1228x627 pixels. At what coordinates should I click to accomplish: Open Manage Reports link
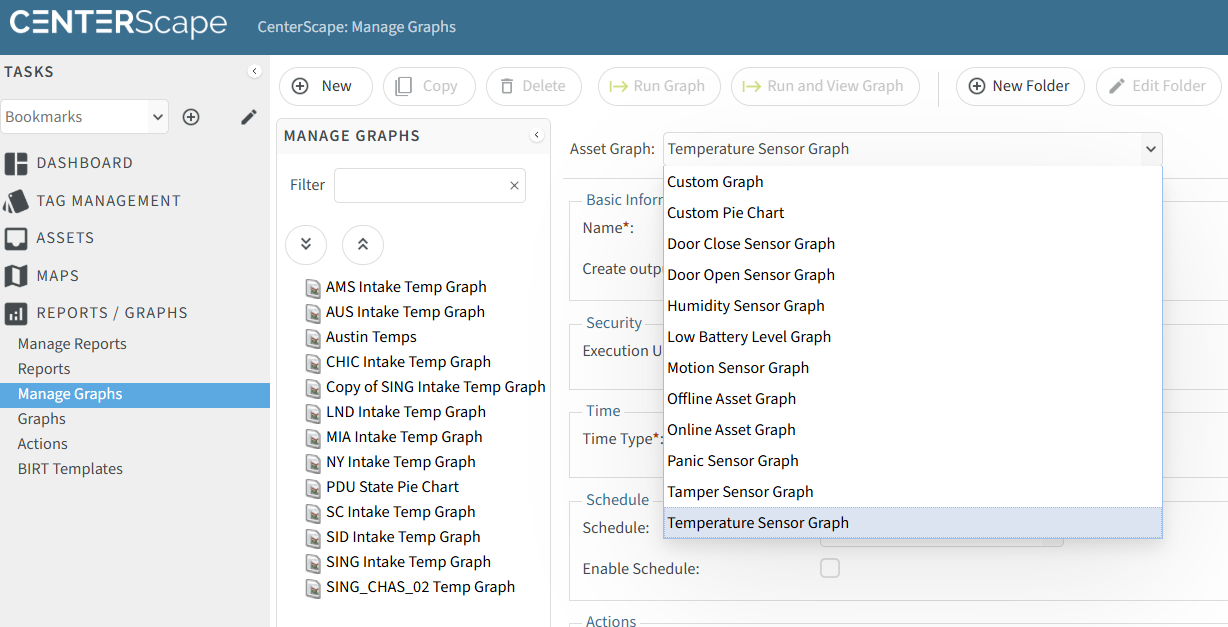72,344
